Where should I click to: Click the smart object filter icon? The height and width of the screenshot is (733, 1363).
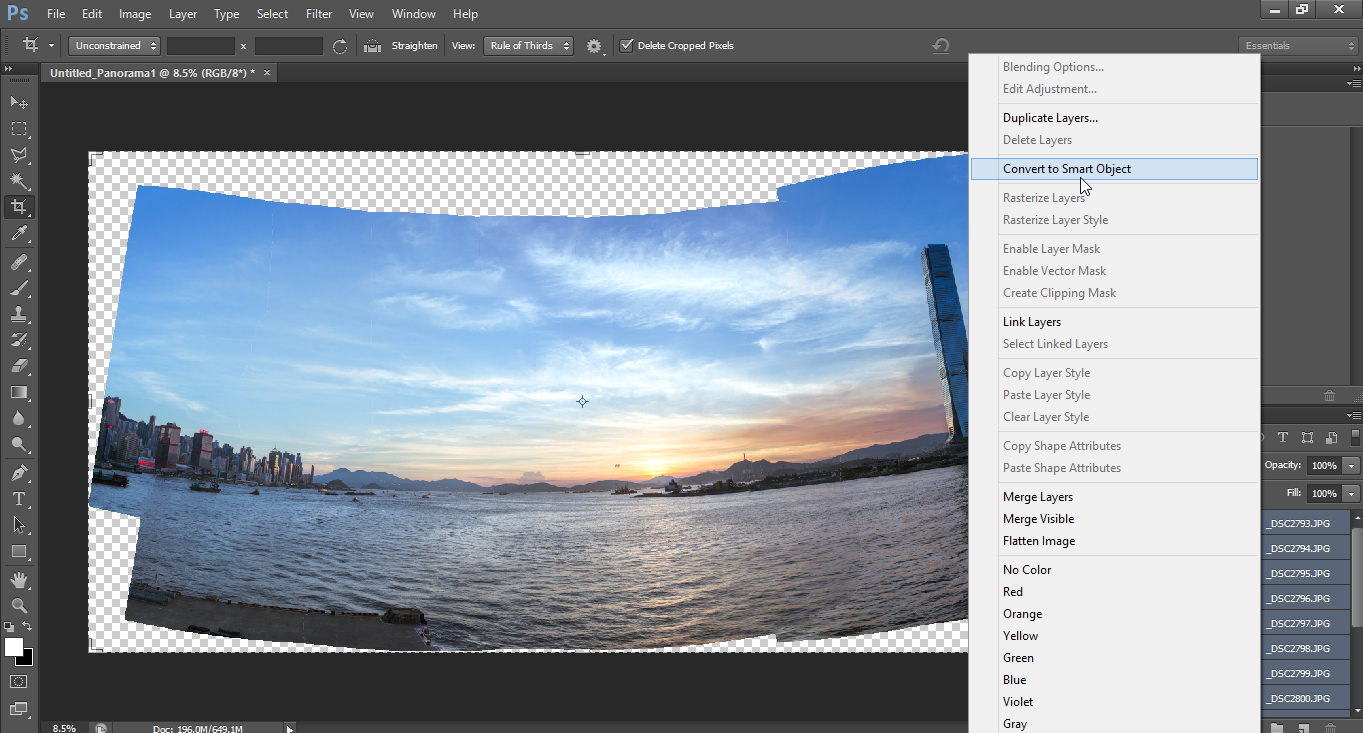(1331, 437)
